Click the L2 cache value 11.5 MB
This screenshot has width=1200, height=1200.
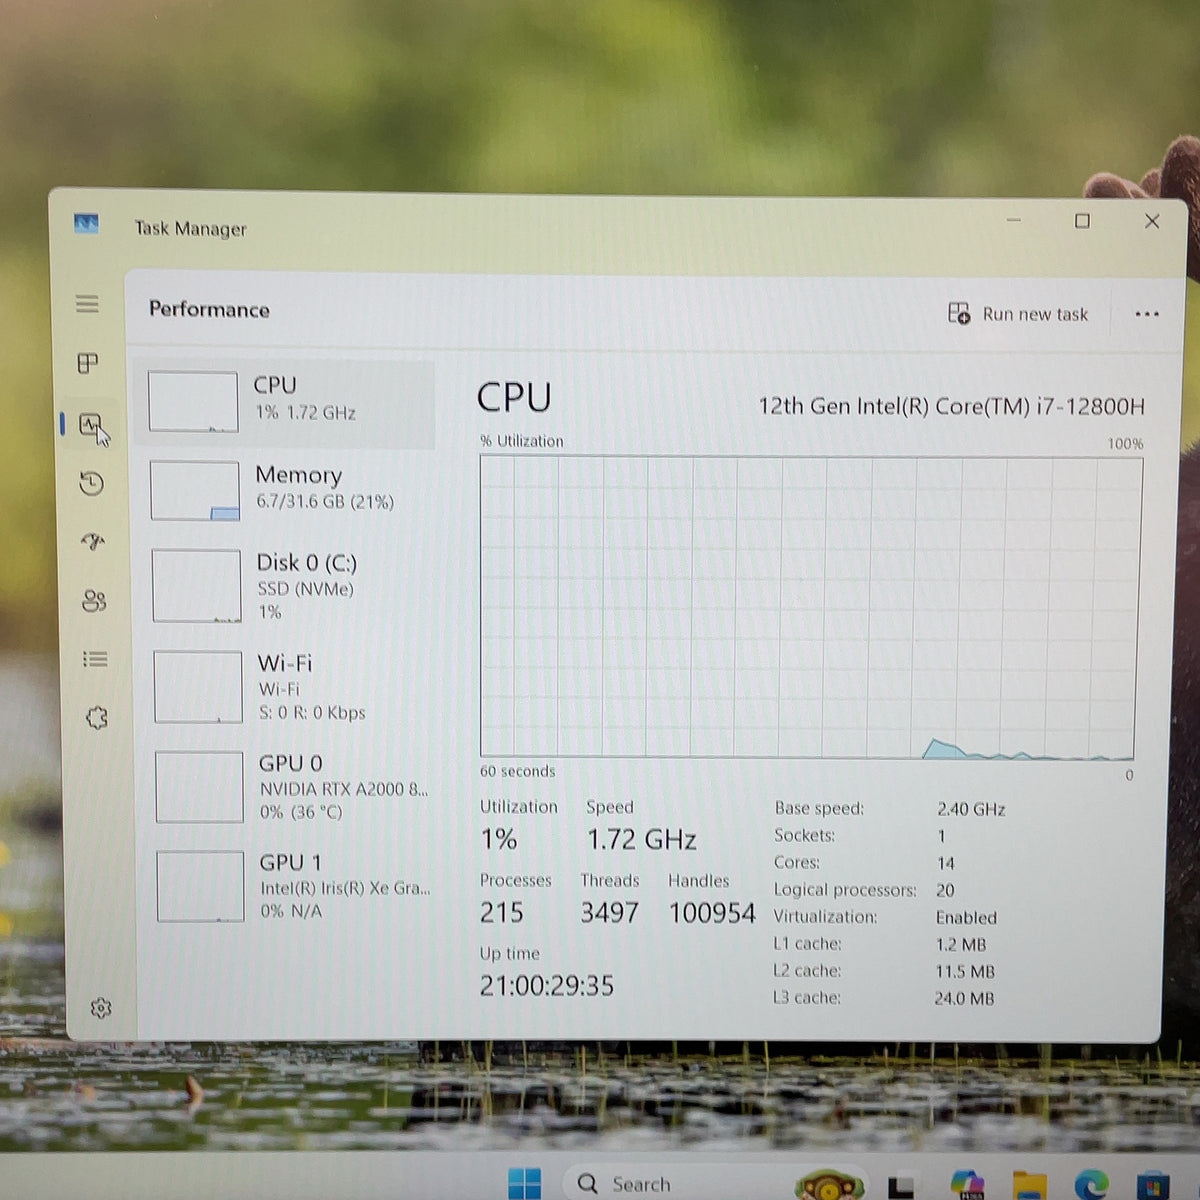pyautogui.click(x=965, y=971)
